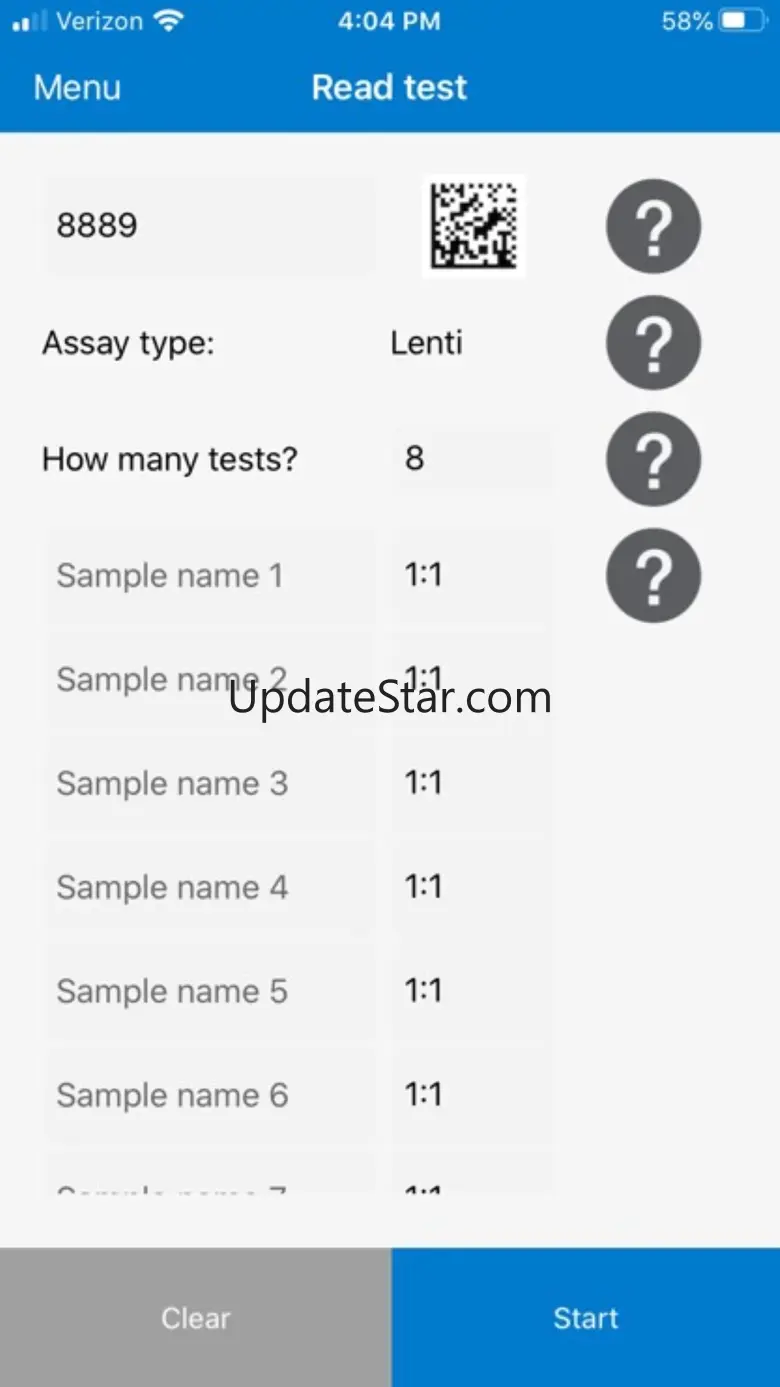The image size is (780, 1387).
Task: Select dilution 1:1 for Sample name 3
Action: coord(470,783)
